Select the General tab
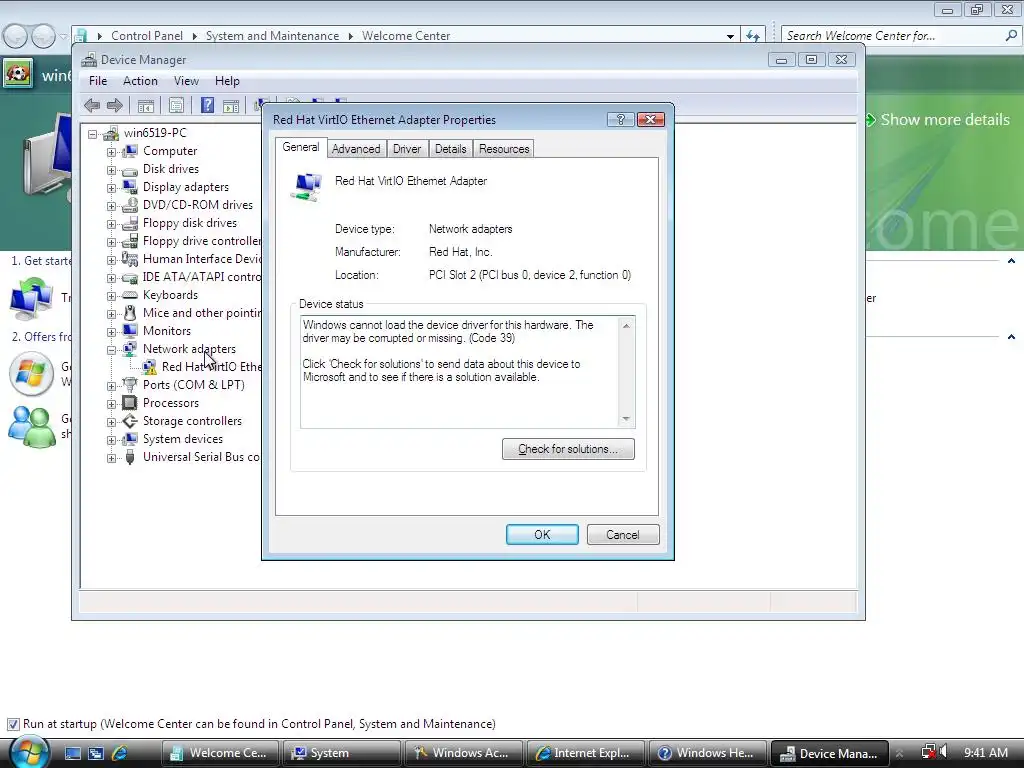Viewport: 1024px width, 768px height. 300,147
